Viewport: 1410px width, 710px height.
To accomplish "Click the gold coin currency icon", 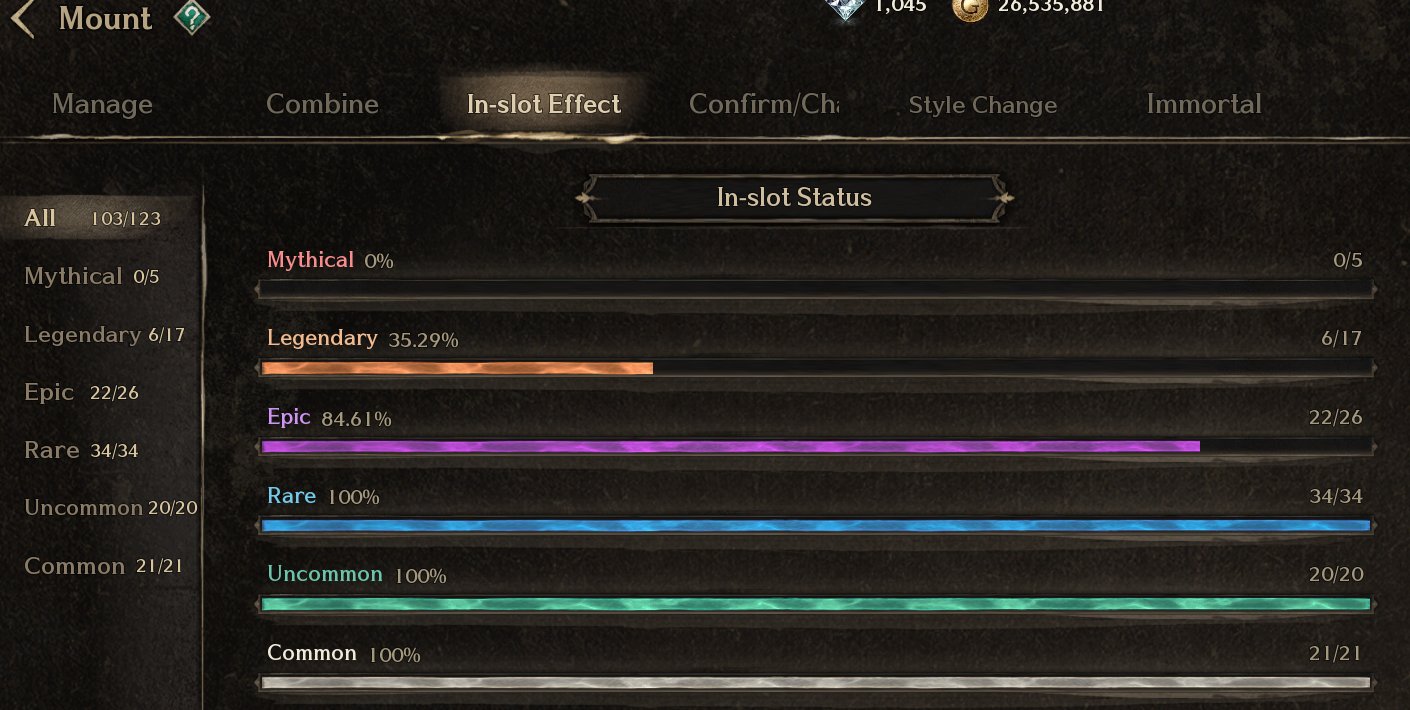I will (969, 8).
